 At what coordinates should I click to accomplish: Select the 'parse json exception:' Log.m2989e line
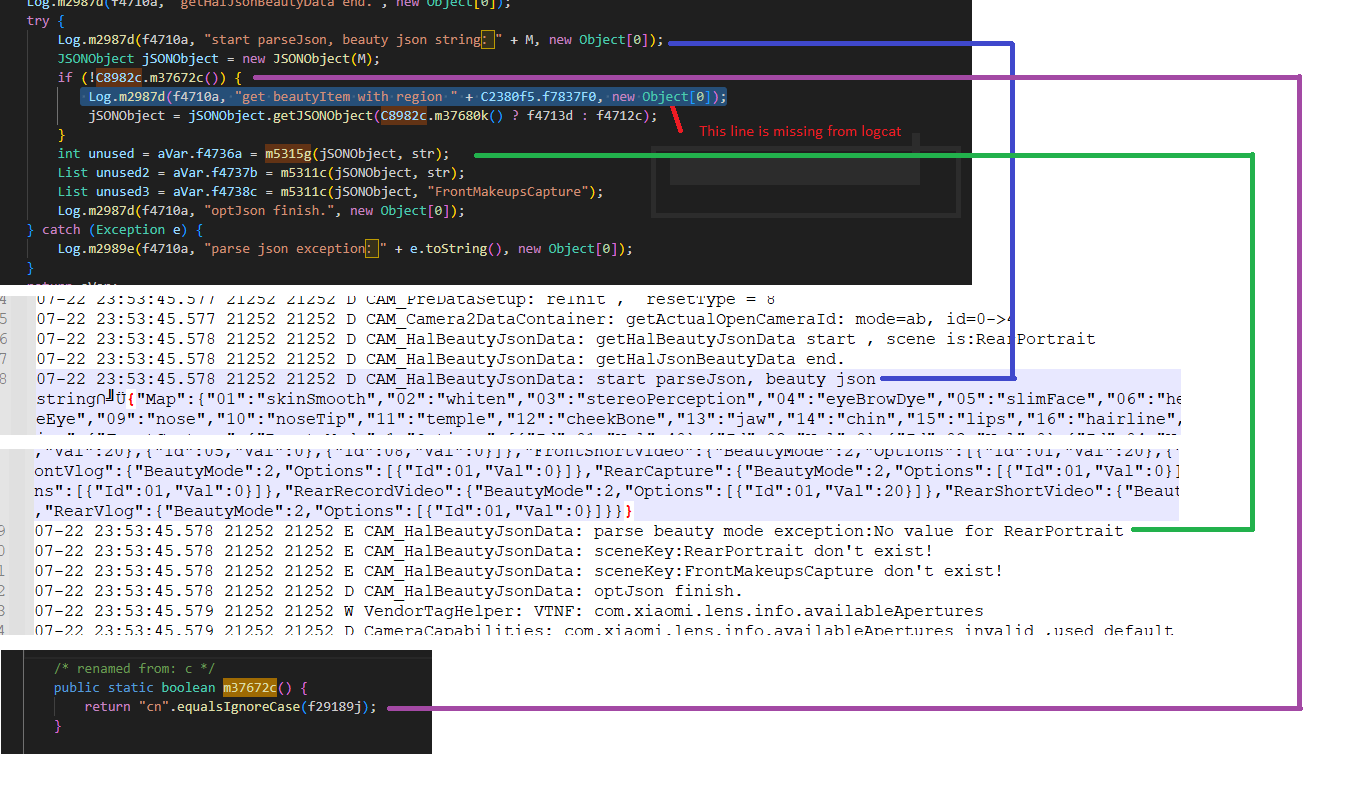tap(345, 249)
